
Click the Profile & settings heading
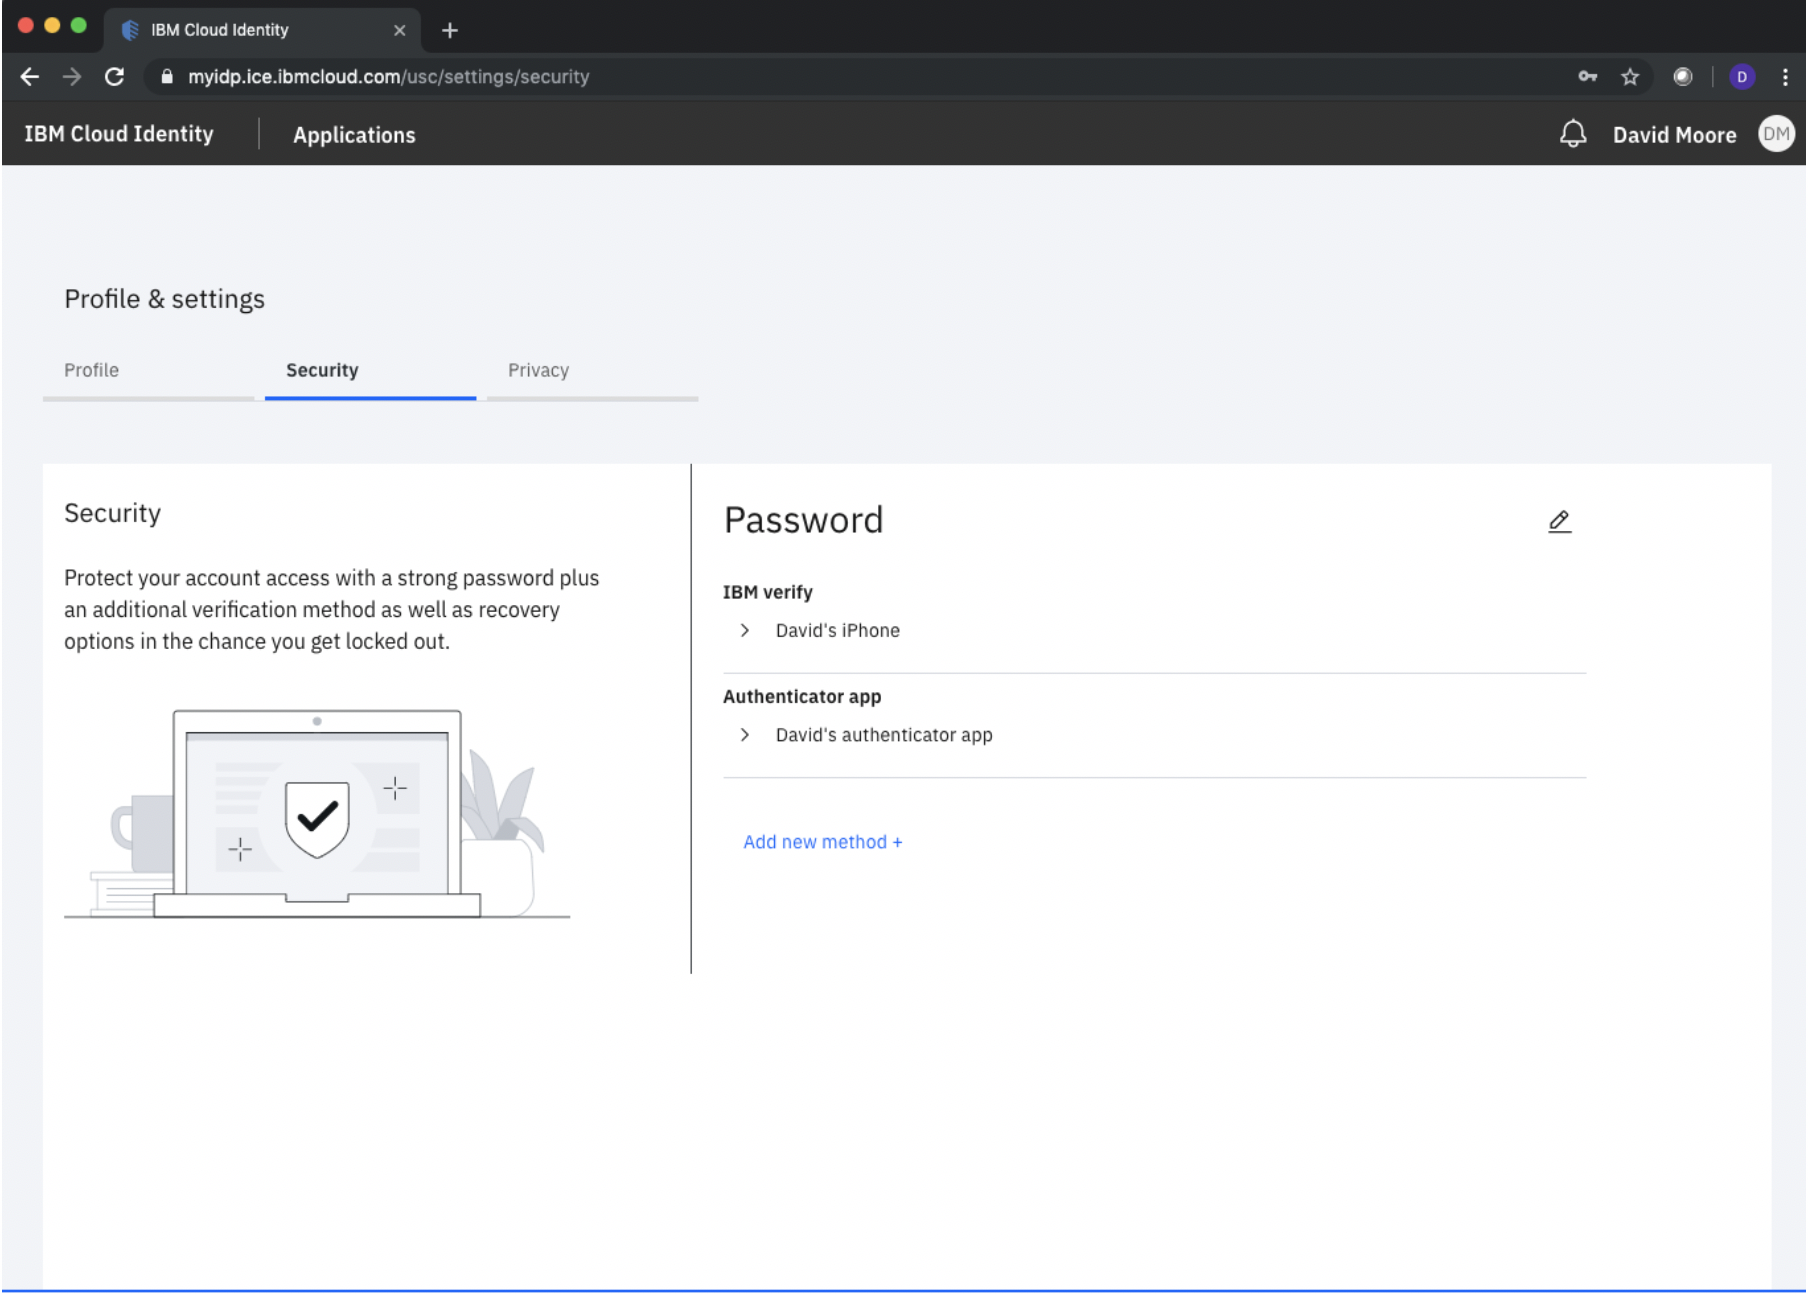pos(164,299)
